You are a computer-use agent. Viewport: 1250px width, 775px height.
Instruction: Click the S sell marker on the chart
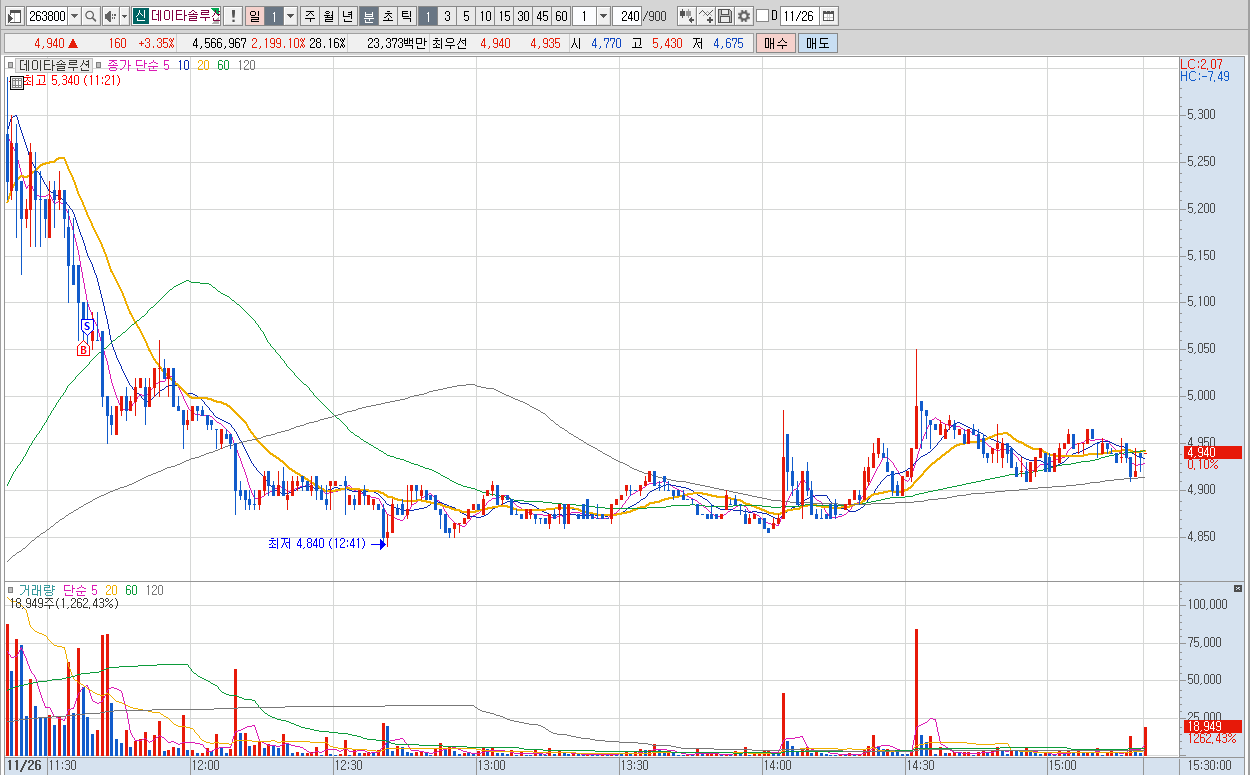point(87,325)
